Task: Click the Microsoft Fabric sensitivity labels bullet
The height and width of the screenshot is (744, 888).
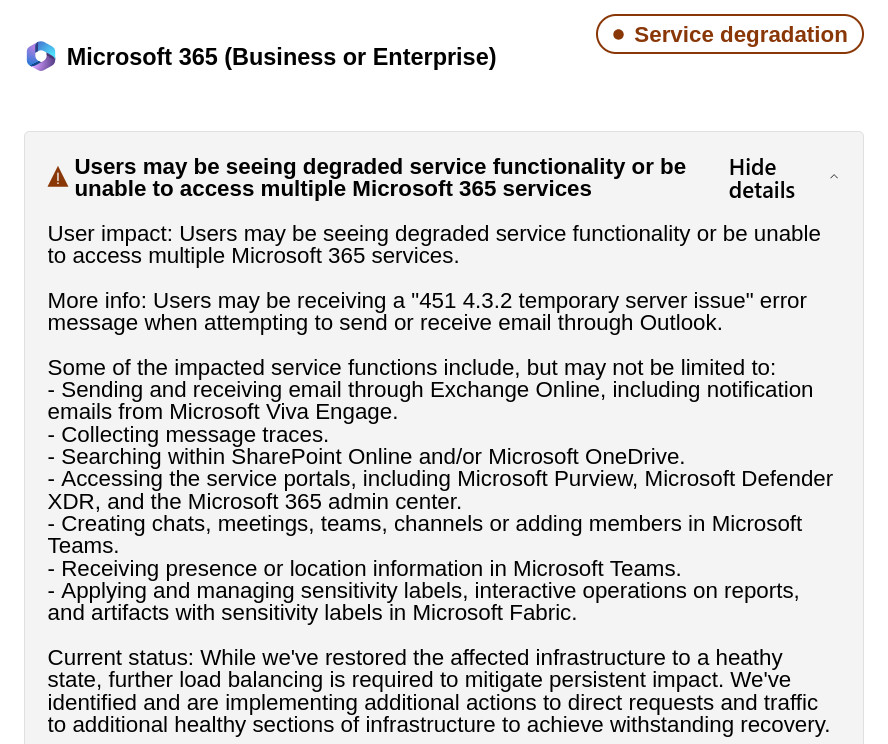Action: 424,601
